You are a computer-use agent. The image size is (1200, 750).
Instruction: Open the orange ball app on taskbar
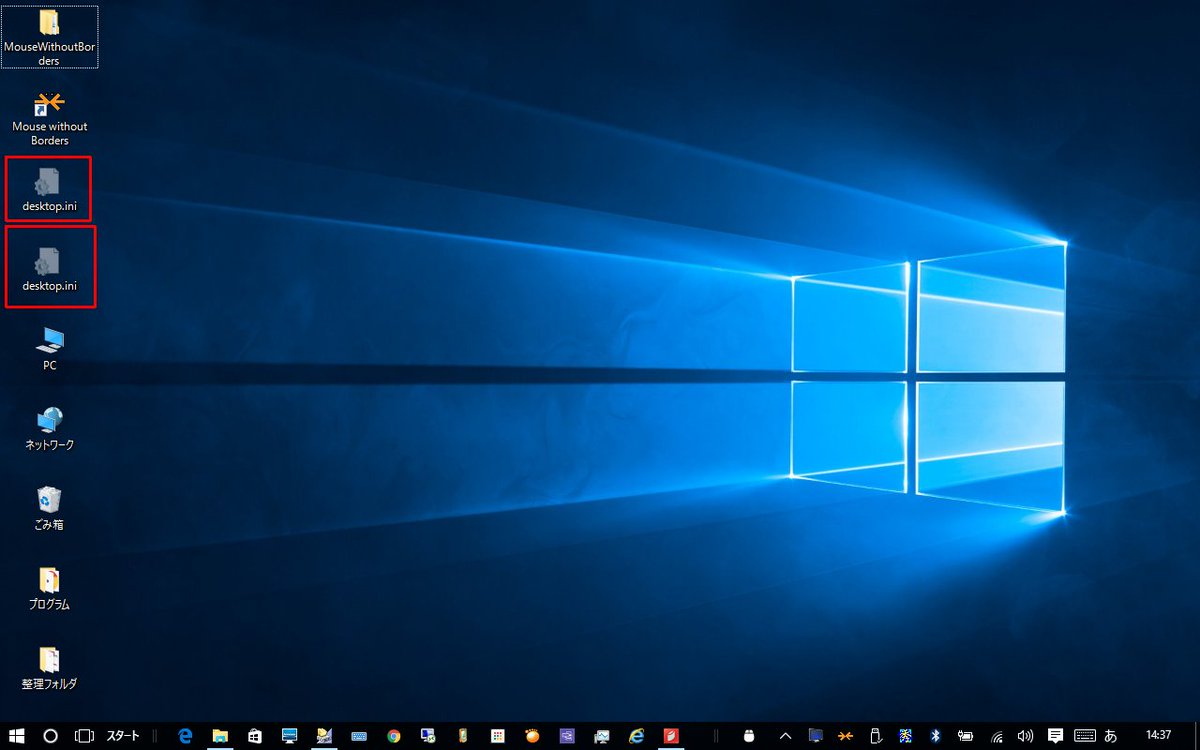click(532, 735)
